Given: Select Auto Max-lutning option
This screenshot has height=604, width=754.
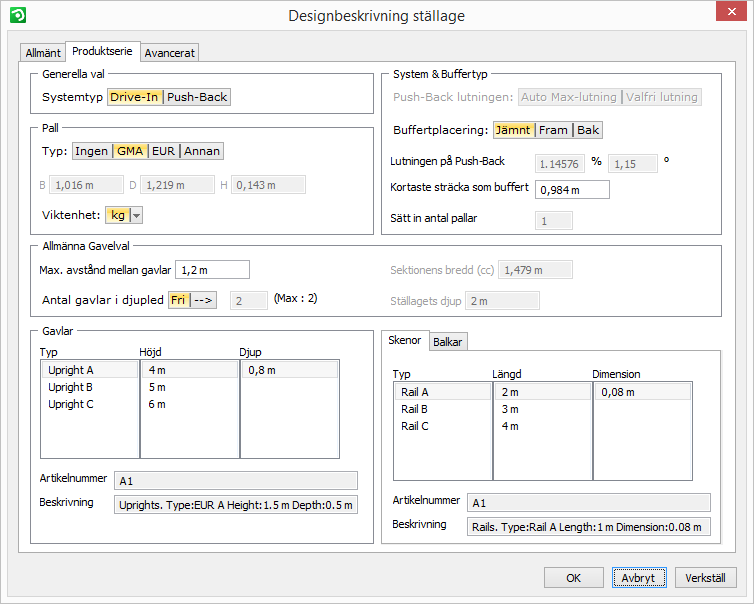Looking at the screenshot, I should [x=569, y=97].
